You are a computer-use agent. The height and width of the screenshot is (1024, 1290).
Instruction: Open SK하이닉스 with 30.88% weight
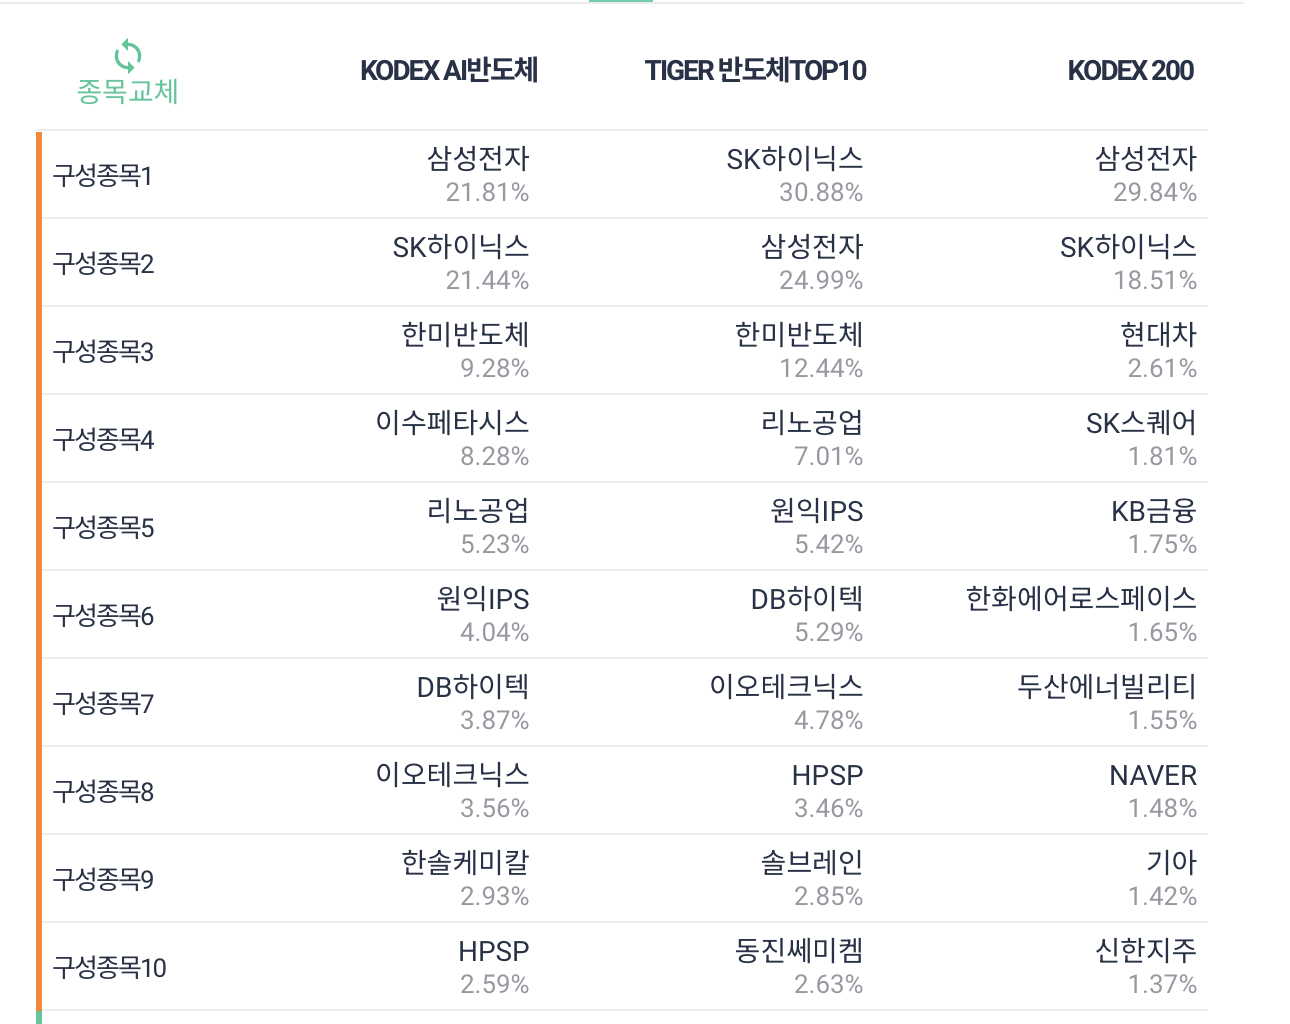(794, 159)
